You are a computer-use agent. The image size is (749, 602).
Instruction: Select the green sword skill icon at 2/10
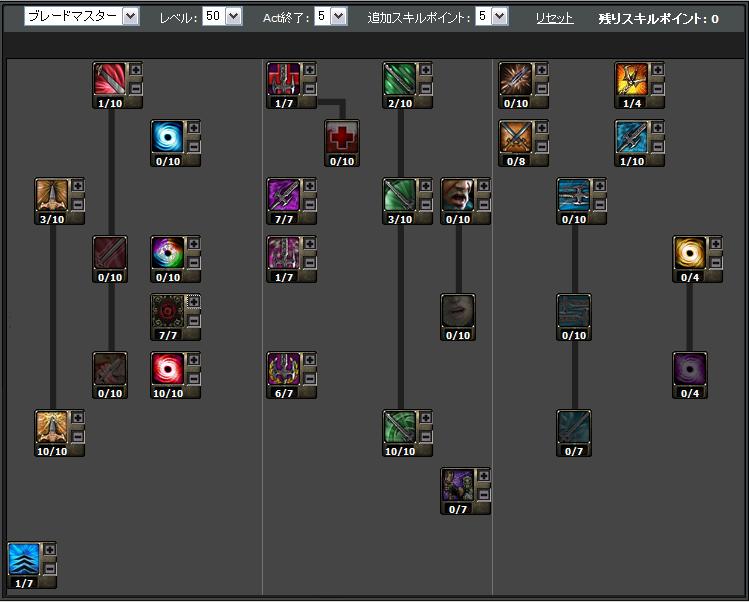pos(400,79)
